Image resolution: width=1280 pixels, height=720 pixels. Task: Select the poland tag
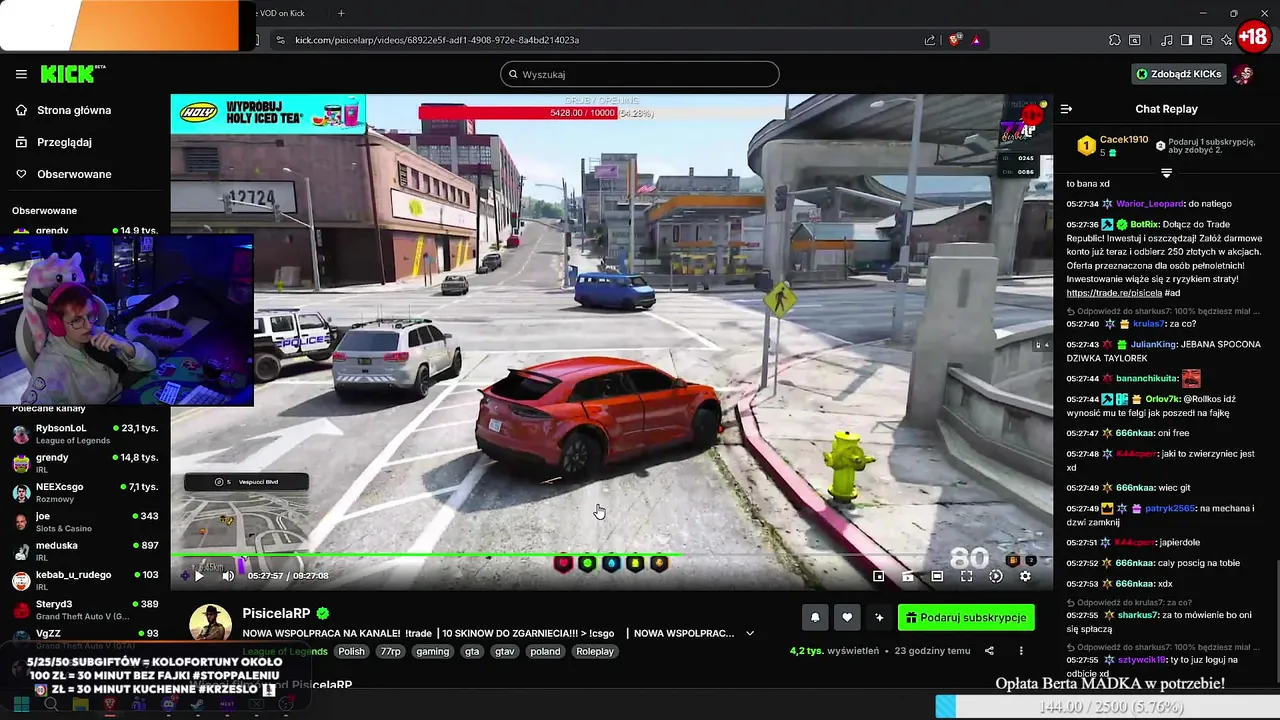pyautogui.click(x=545, y=651)
